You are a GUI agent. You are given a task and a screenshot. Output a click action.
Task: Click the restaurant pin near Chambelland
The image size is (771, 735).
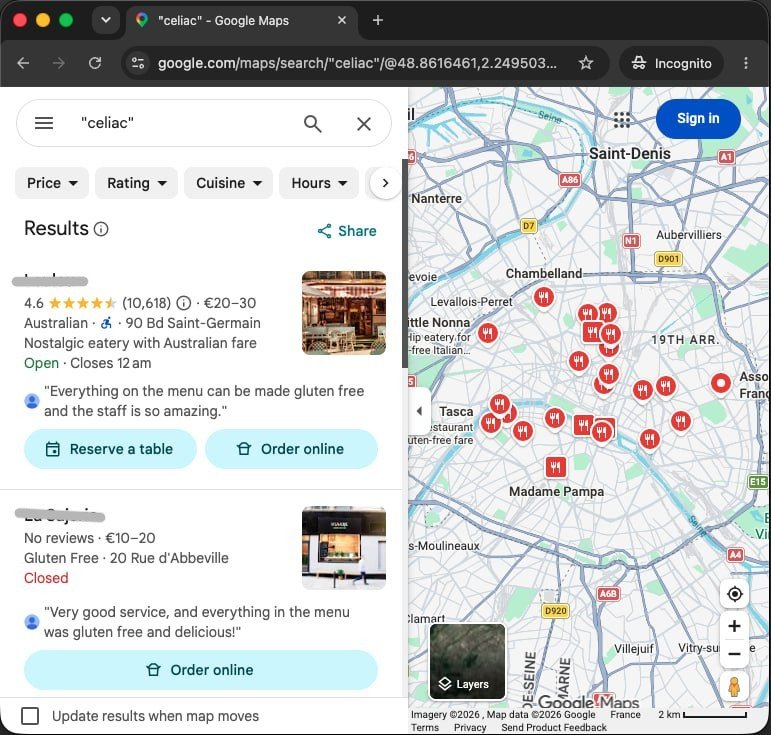pos(543,297)
